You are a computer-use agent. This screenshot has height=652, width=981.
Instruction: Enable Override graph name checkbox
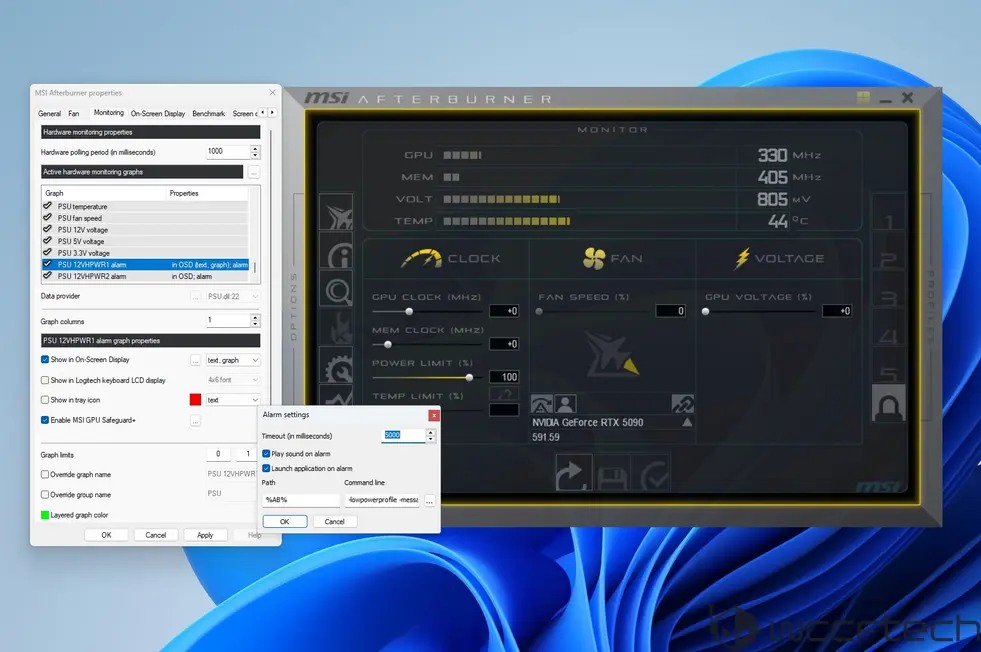[45, 474]
